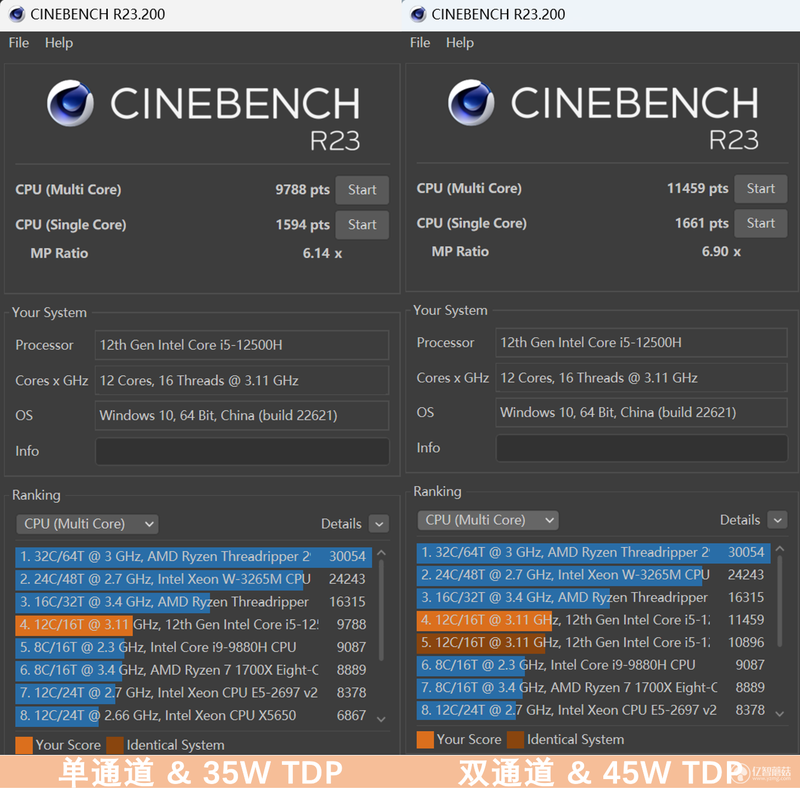This screenshot has width=800, height=789.
Task: Open the File menu in the 35W TDP window
Action: coord(19,43)
